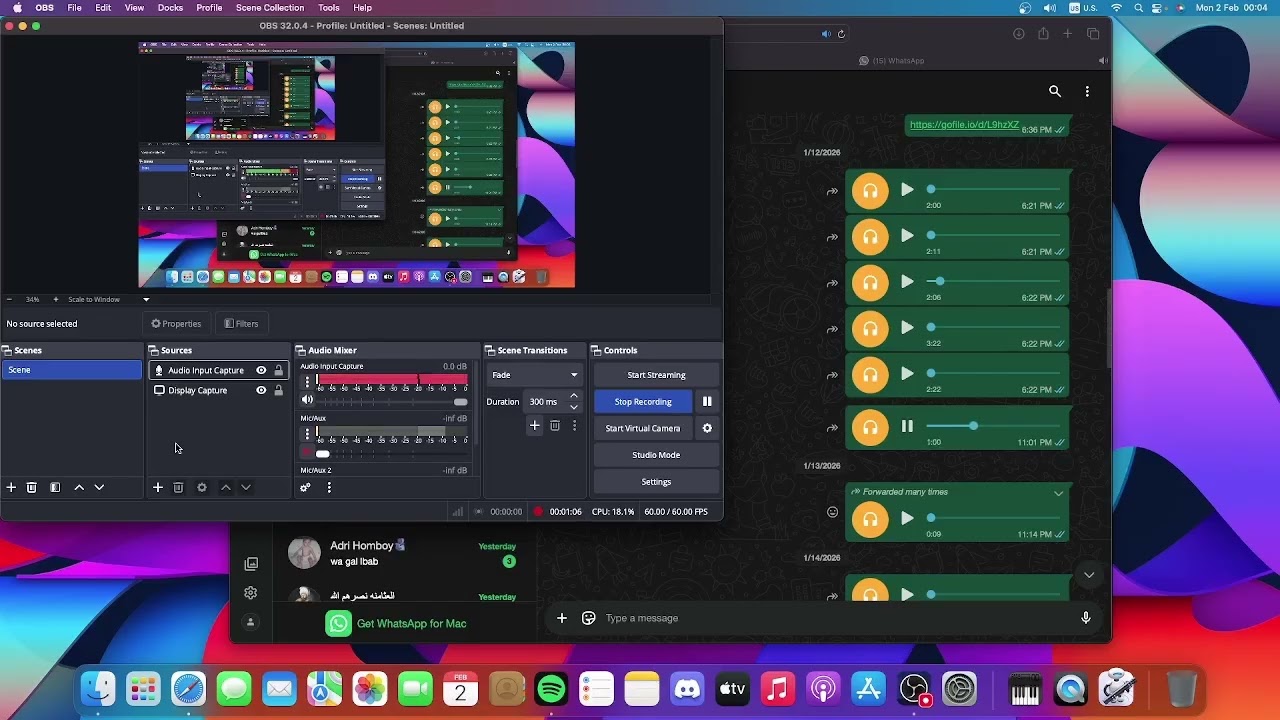Decrease transition duration stepper down
The height and width of the screenshot is (720, 1280).
pyautogui.click(x=574, y=407)
